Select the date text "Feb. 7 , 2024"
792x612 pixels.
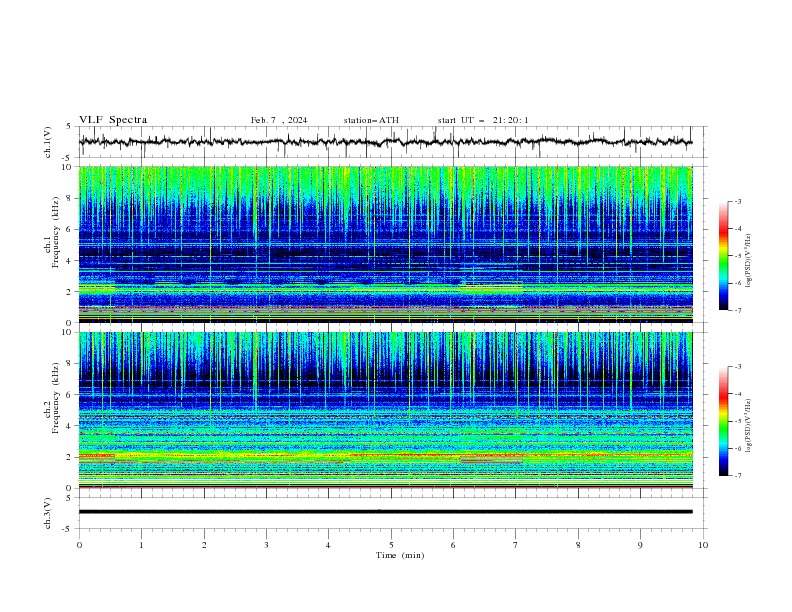279,120
